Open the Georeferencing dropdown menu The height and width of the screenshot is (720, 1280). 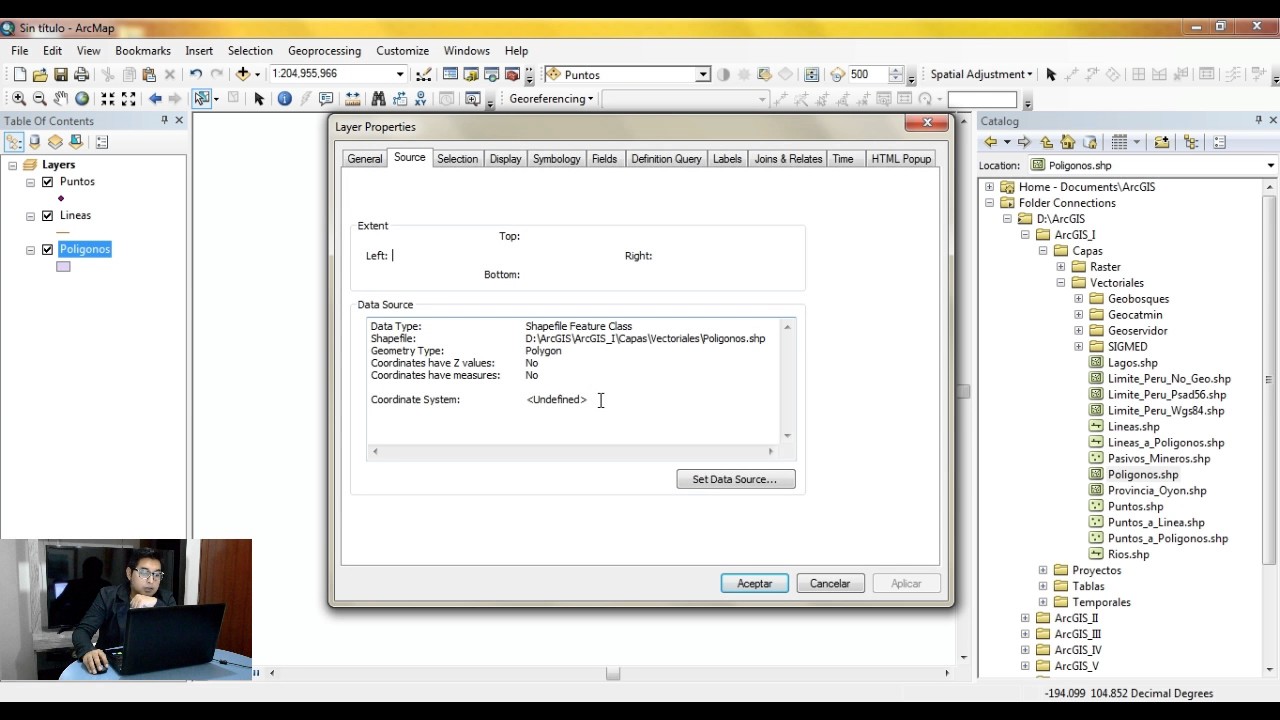[x=551, y=99]
